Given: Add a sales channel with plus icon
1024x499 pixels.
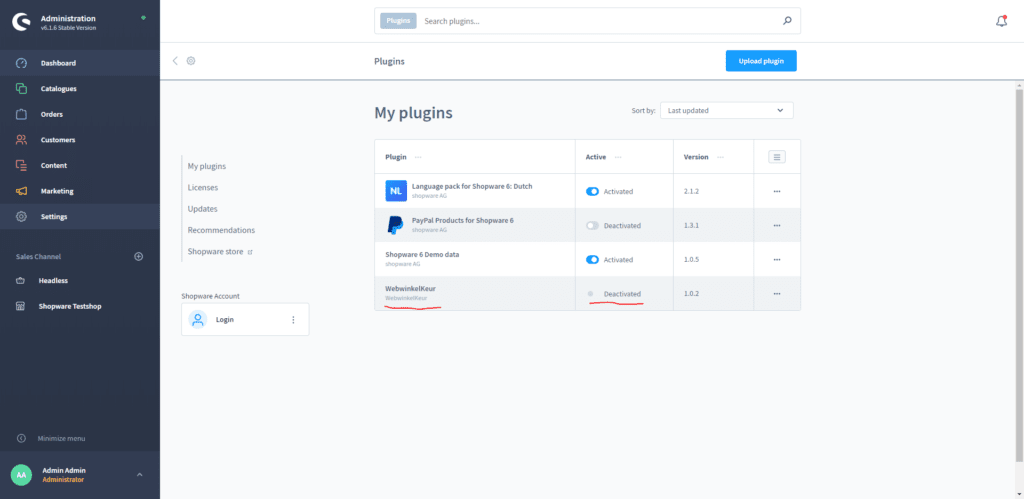Looking at the screenshot, I should coord(139,256).
